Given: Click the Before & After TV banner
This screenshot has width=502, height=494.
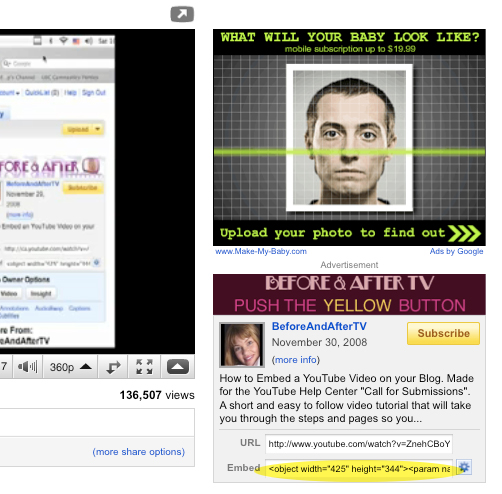Looking at the screenshot, I should (349, 294).
